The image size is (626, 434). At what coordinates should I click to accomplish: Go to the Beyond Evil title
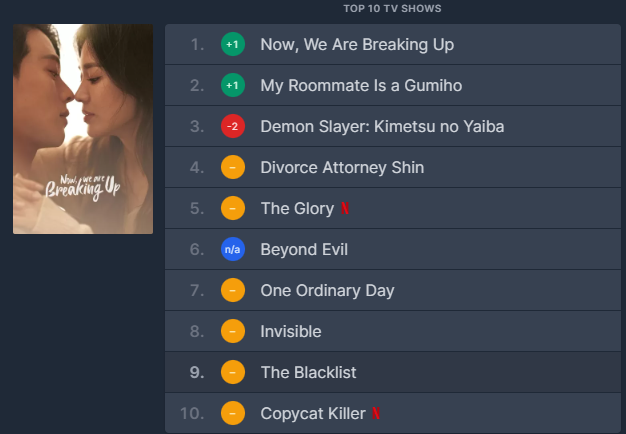(304, 250)
